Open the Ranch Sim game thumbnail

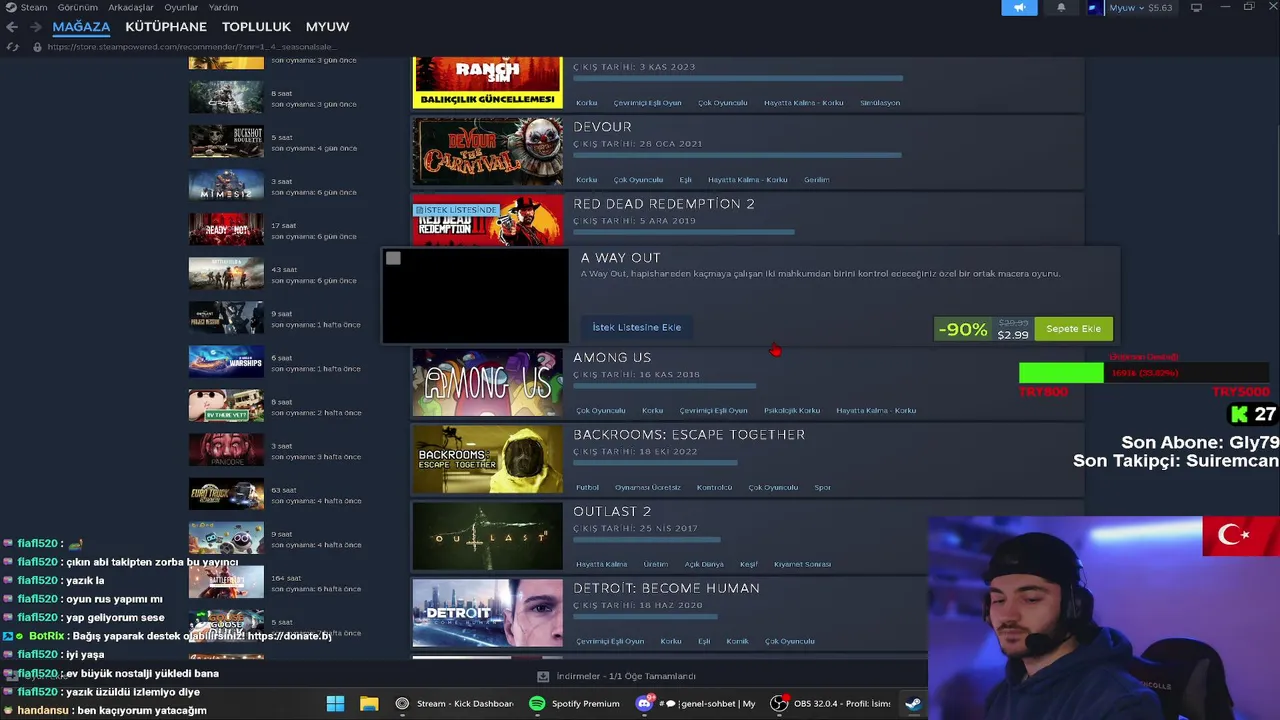click(x=488, y=83)
